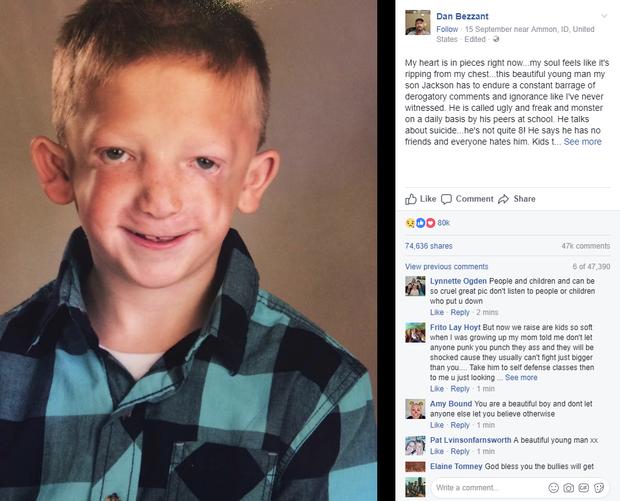Click the 74,636 shares link
The width and height of the screenshot is (620, 501).
pyautogui.click(x=429, y=246)
